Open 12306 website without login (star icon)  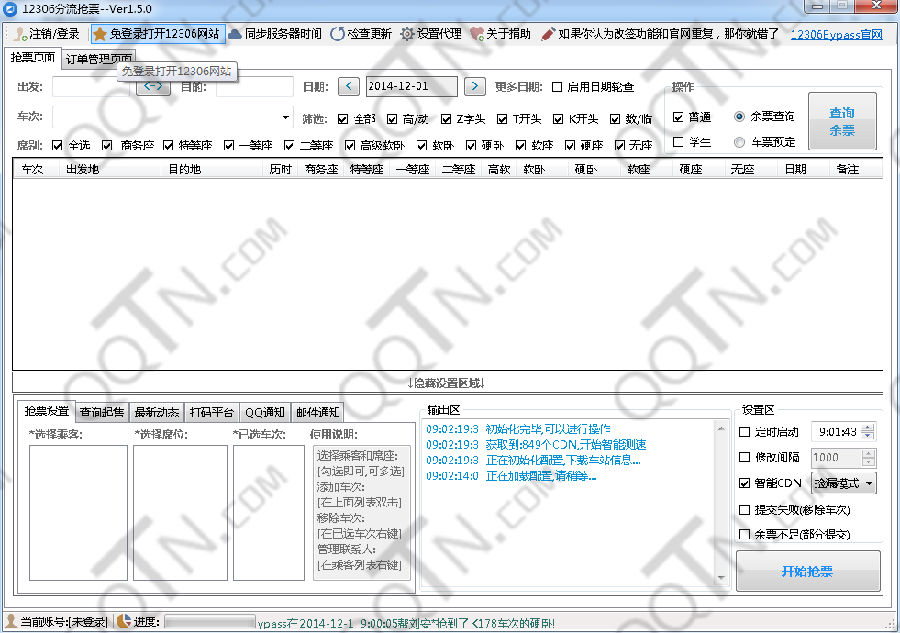[x=100, y=34]
